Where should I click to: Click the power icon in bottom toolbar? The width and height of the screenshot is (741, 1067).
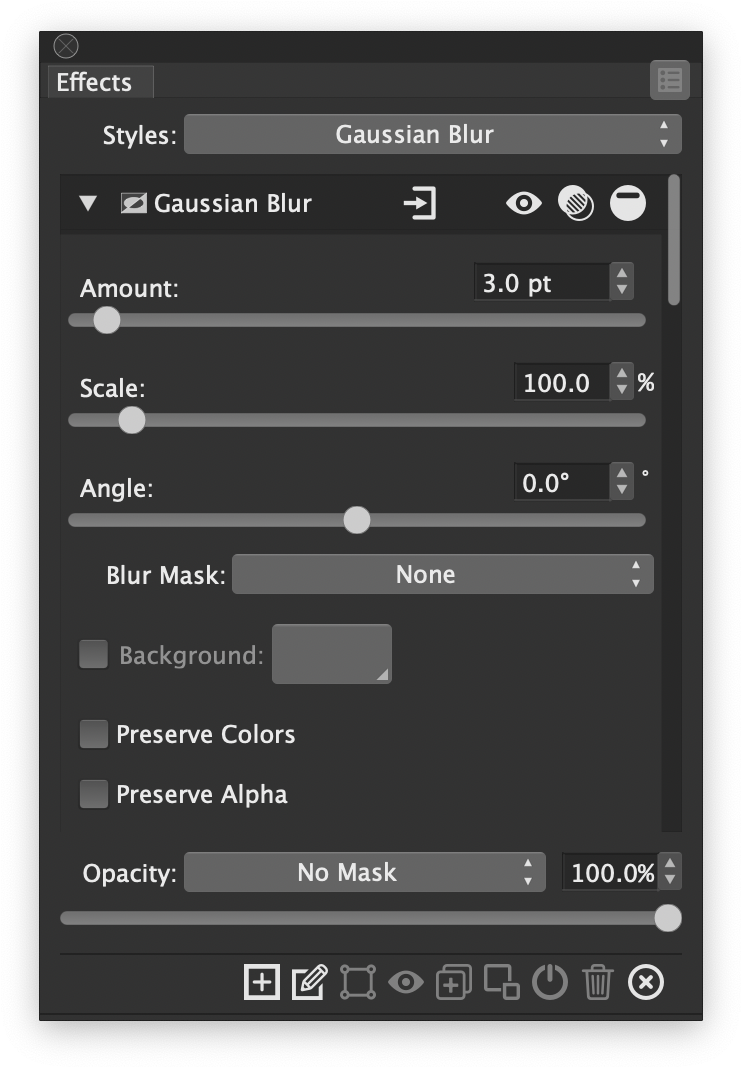tap(549, 982)
